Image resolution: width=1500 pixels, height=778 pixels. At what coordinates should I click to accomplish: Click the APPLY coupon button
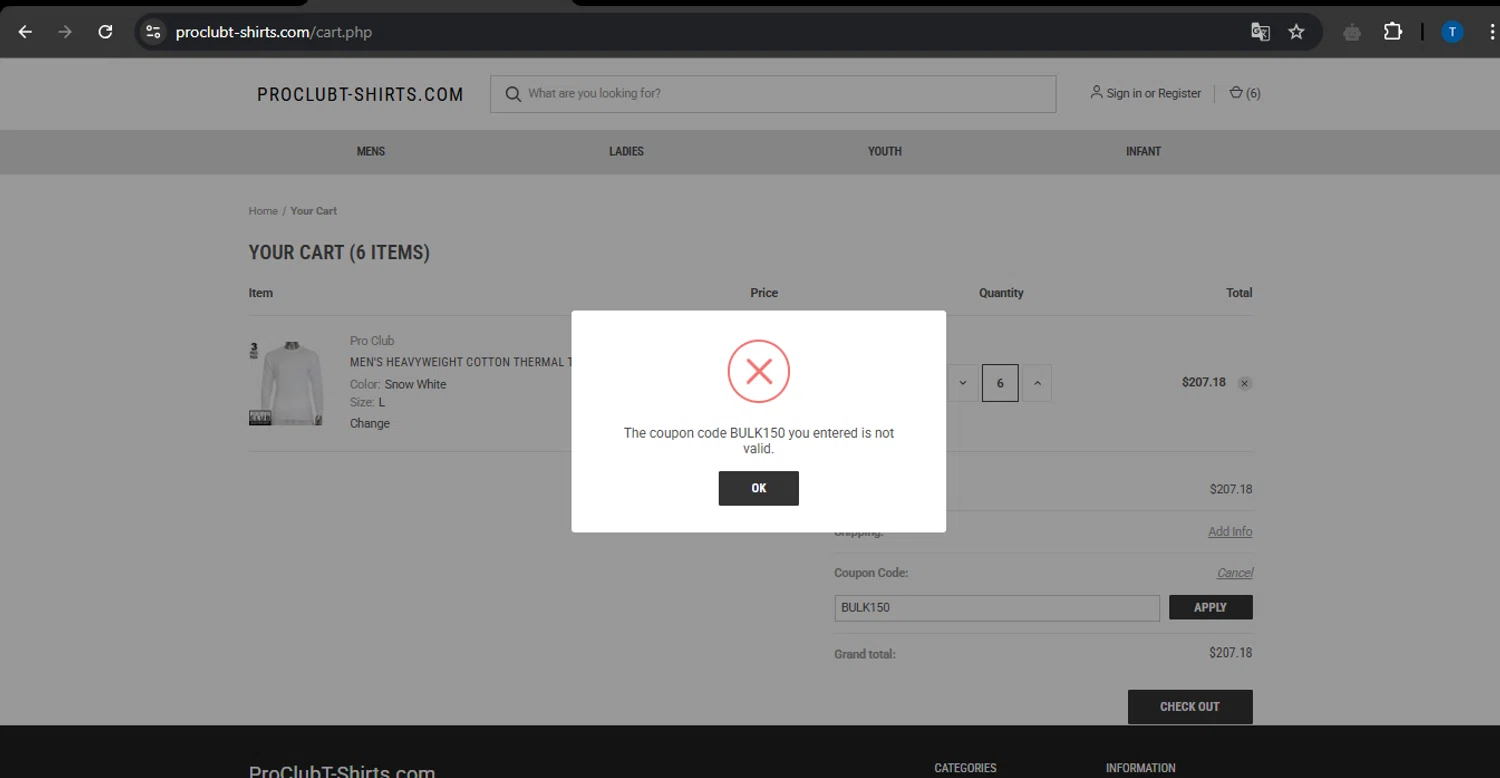click(x=1211, y=607)
